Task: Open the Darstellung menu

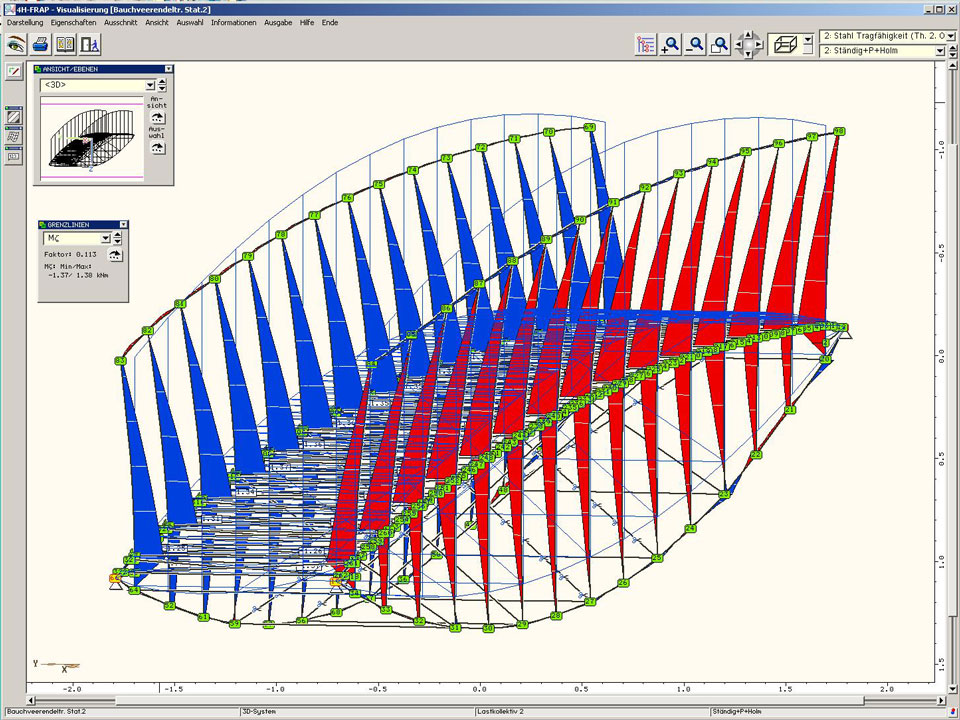Action: (25, 22)
